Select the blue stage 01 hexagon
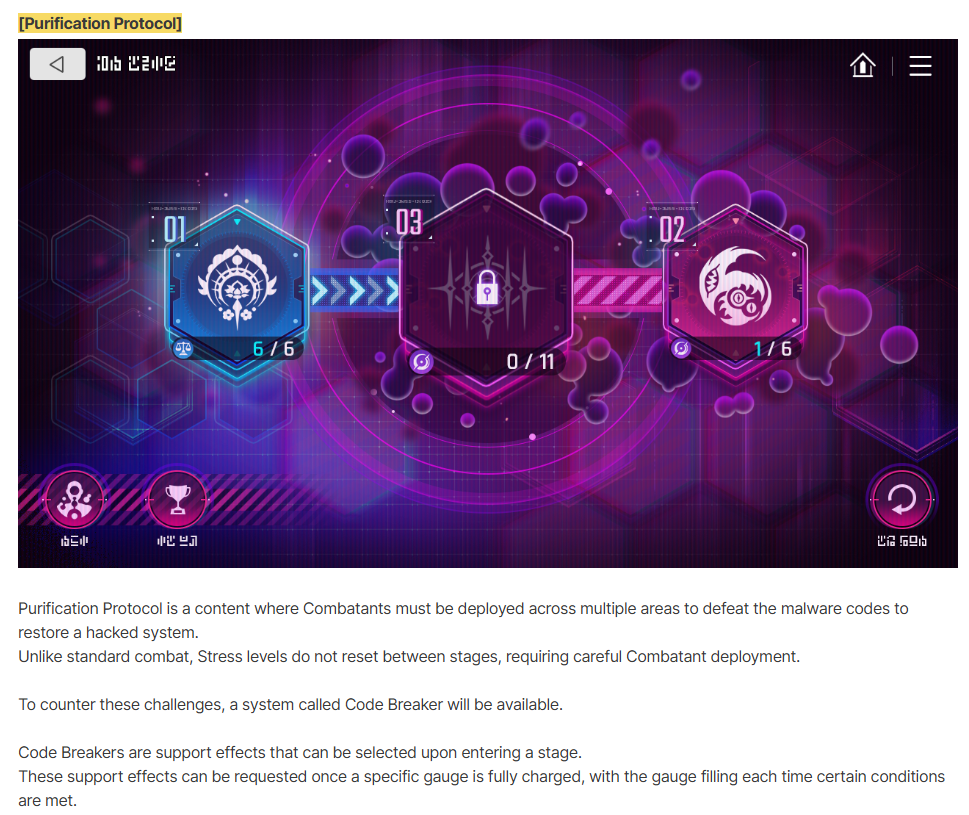This screenshot has width=969, height=815. pos(237,287)
